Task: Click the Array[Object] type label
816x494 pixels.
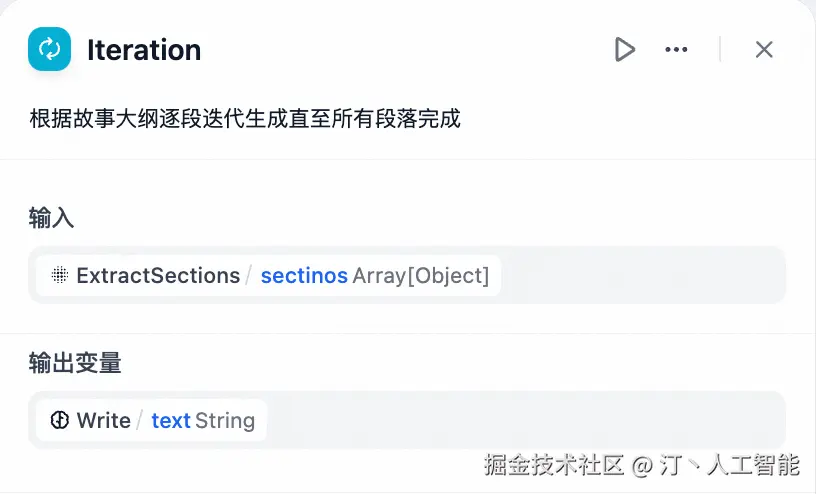Action: click(421, 275)
